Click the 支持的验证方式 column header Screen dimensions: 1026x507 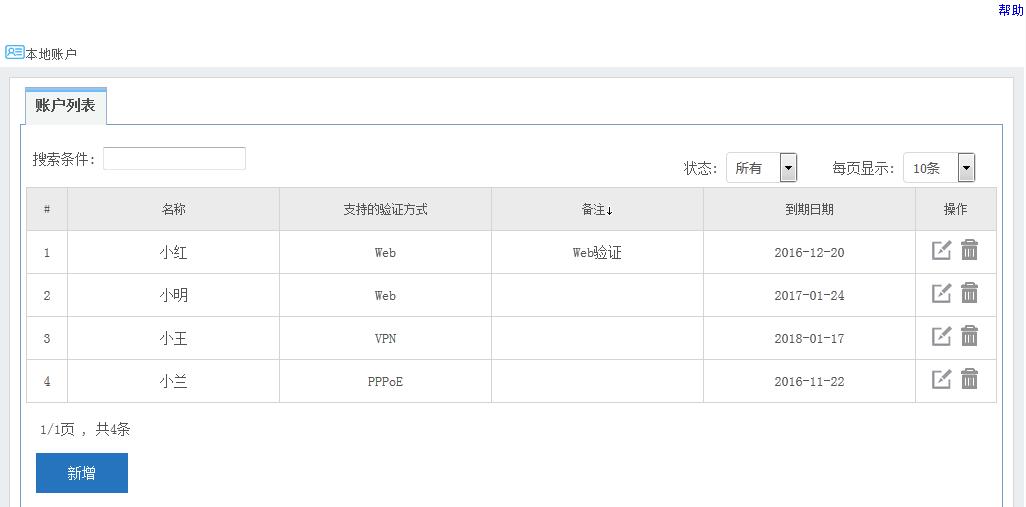coord(385,210)
